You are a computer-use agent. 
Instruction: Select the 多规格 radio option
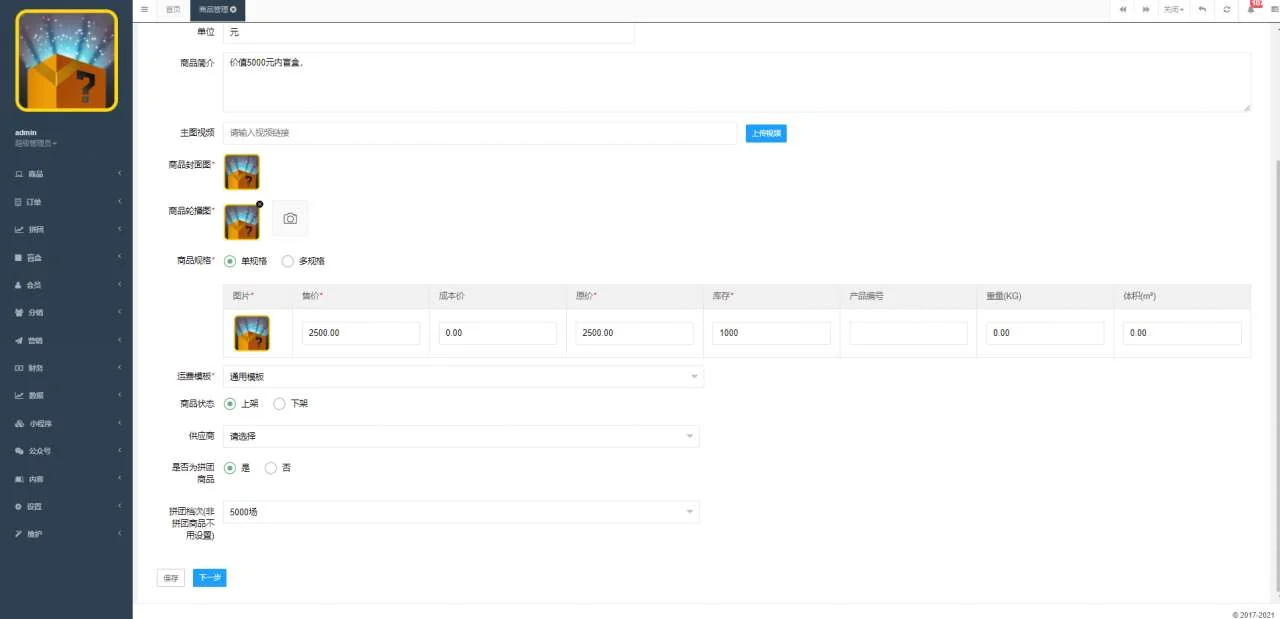pyautogui.click(x=288, y=261)
